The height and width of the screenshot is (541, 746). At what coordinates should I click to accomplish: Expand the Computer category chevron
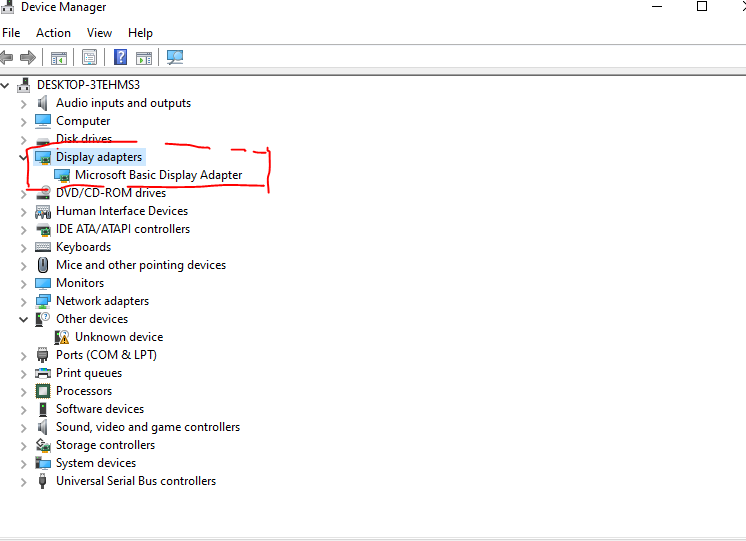(x=23, y=122)
